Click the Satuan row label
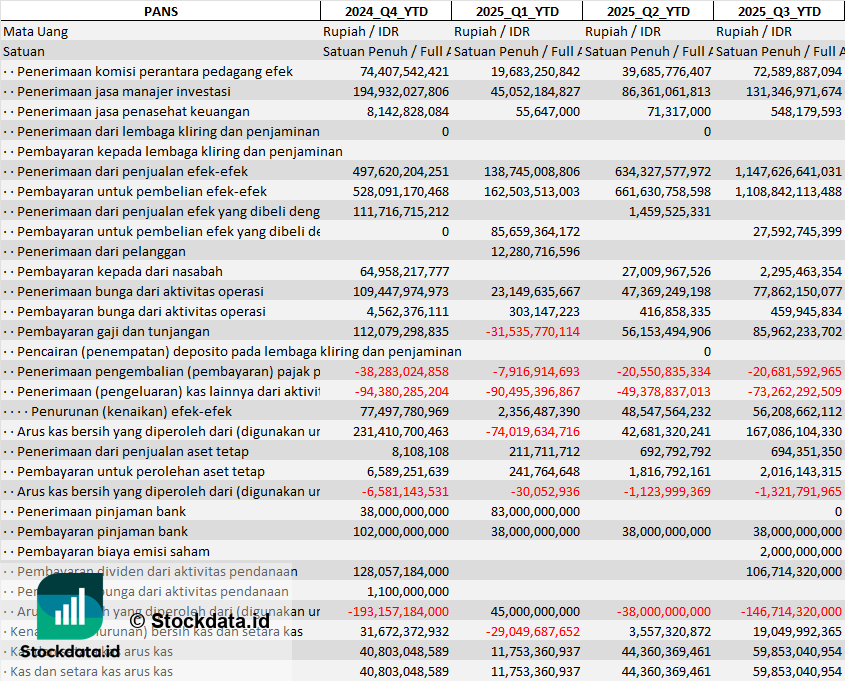 pos(24,52)
